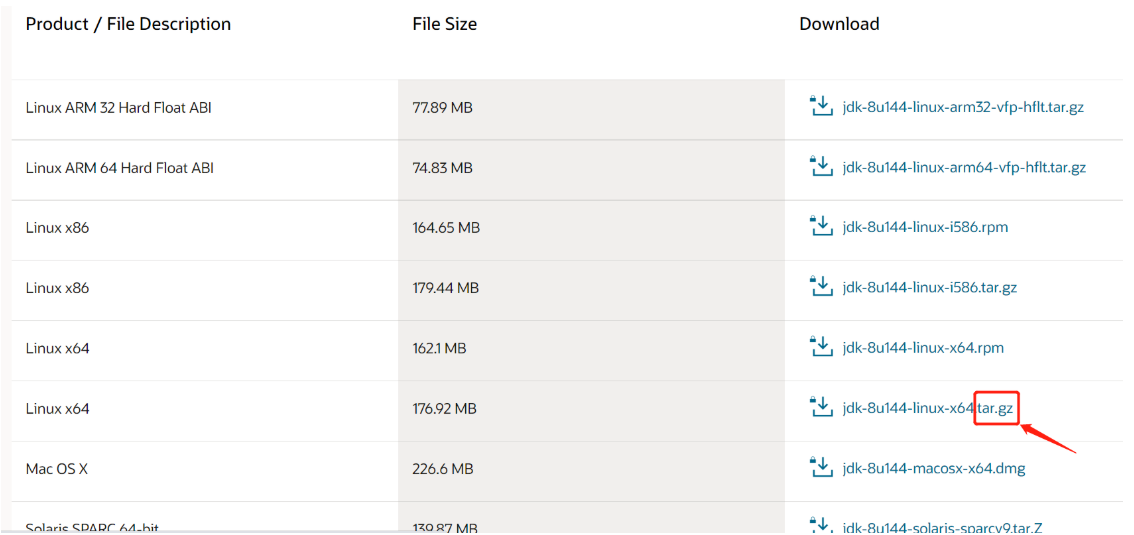
Task: Click the File Size column header
Action: (x=444, y=24)
